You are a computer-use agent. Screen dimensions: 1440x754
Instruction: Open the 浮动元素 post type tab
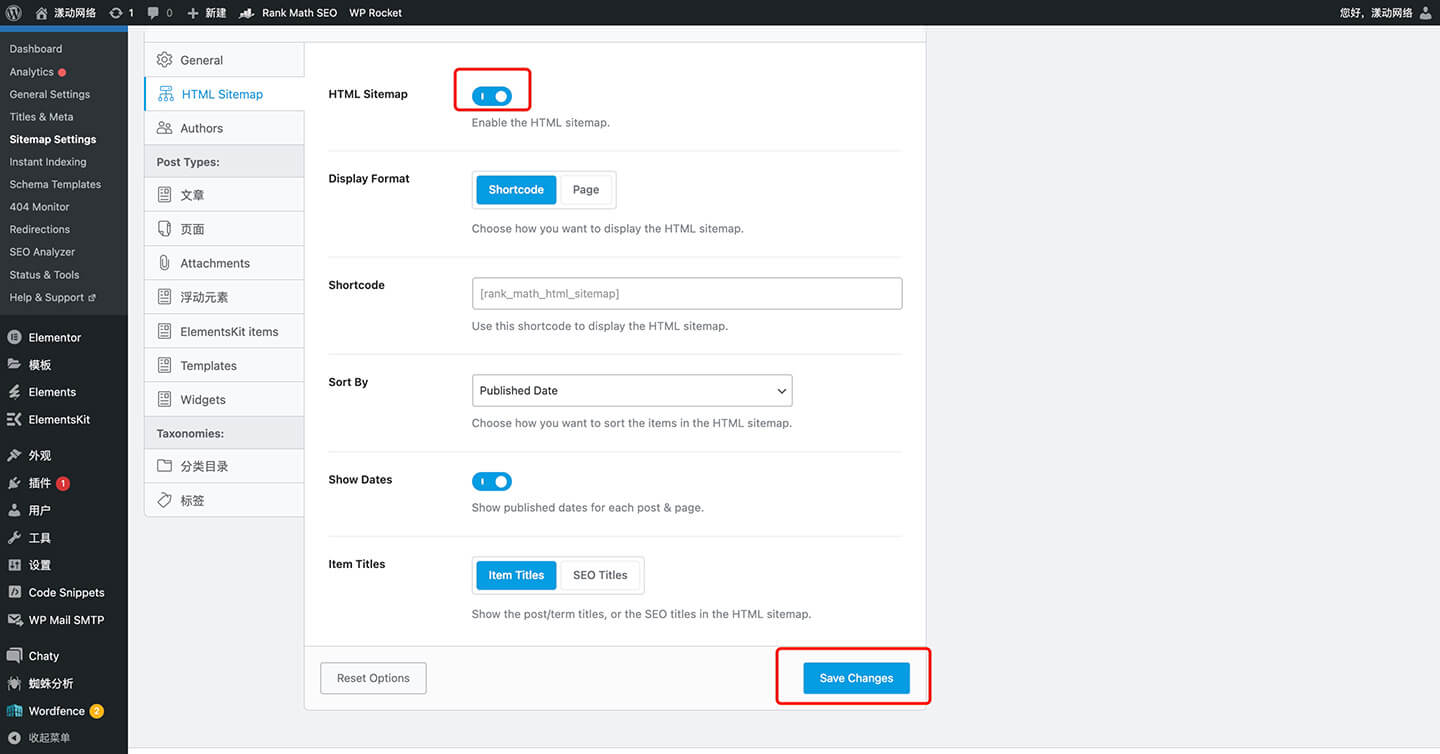coord(224,297)
